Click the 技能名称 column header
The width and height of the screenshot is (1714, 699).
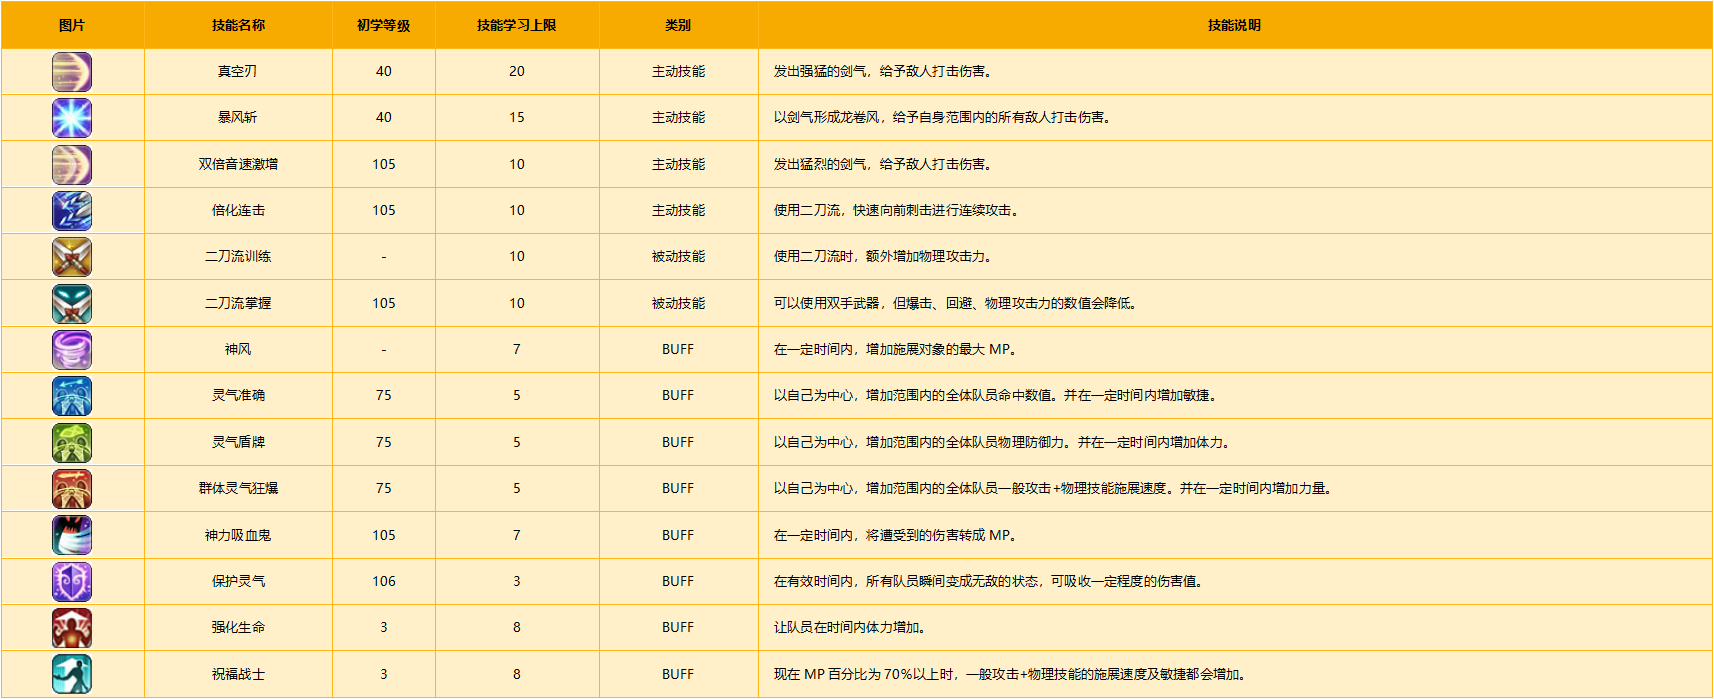[238, 25]
